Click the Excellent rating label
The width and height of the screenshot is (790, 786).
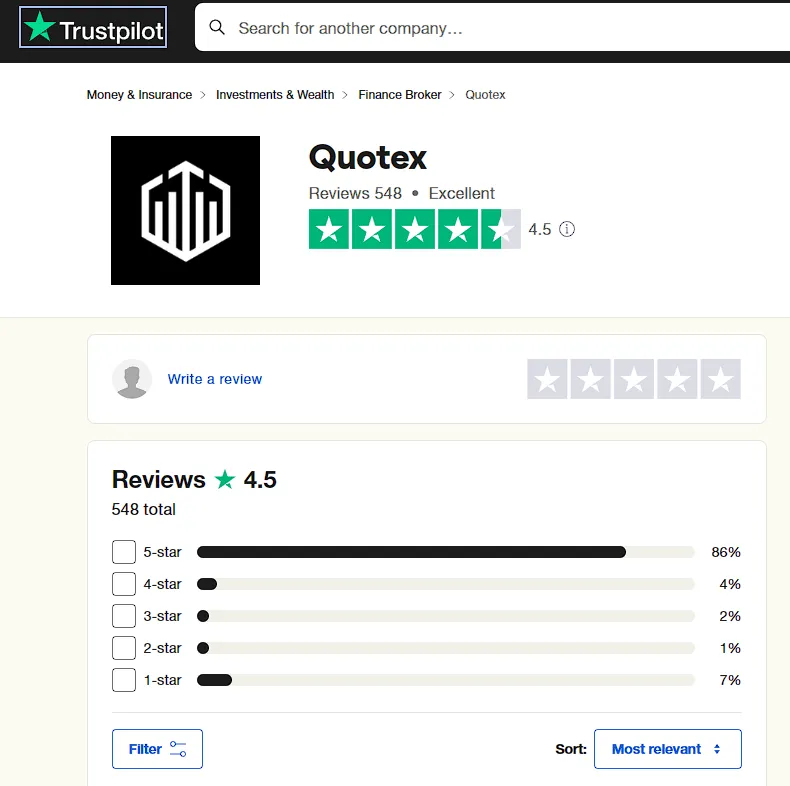[462, 193]
